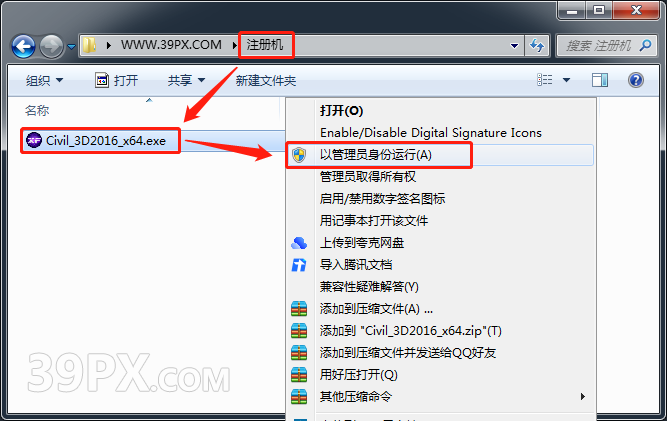Viewport: 667px width, 421px height.
Task: Toggle the preview pane icon
Action: (600, 80)
